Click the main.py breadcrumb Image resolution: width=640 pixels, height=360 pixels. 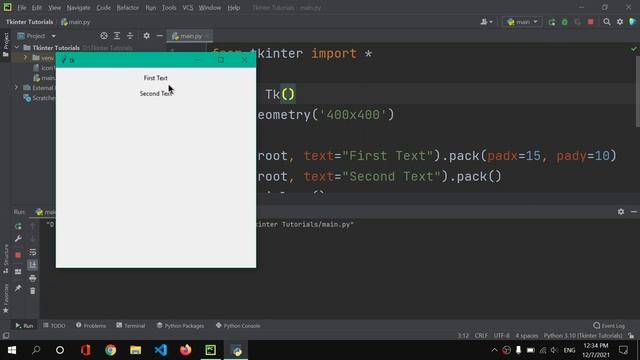[x=76, y=22]
